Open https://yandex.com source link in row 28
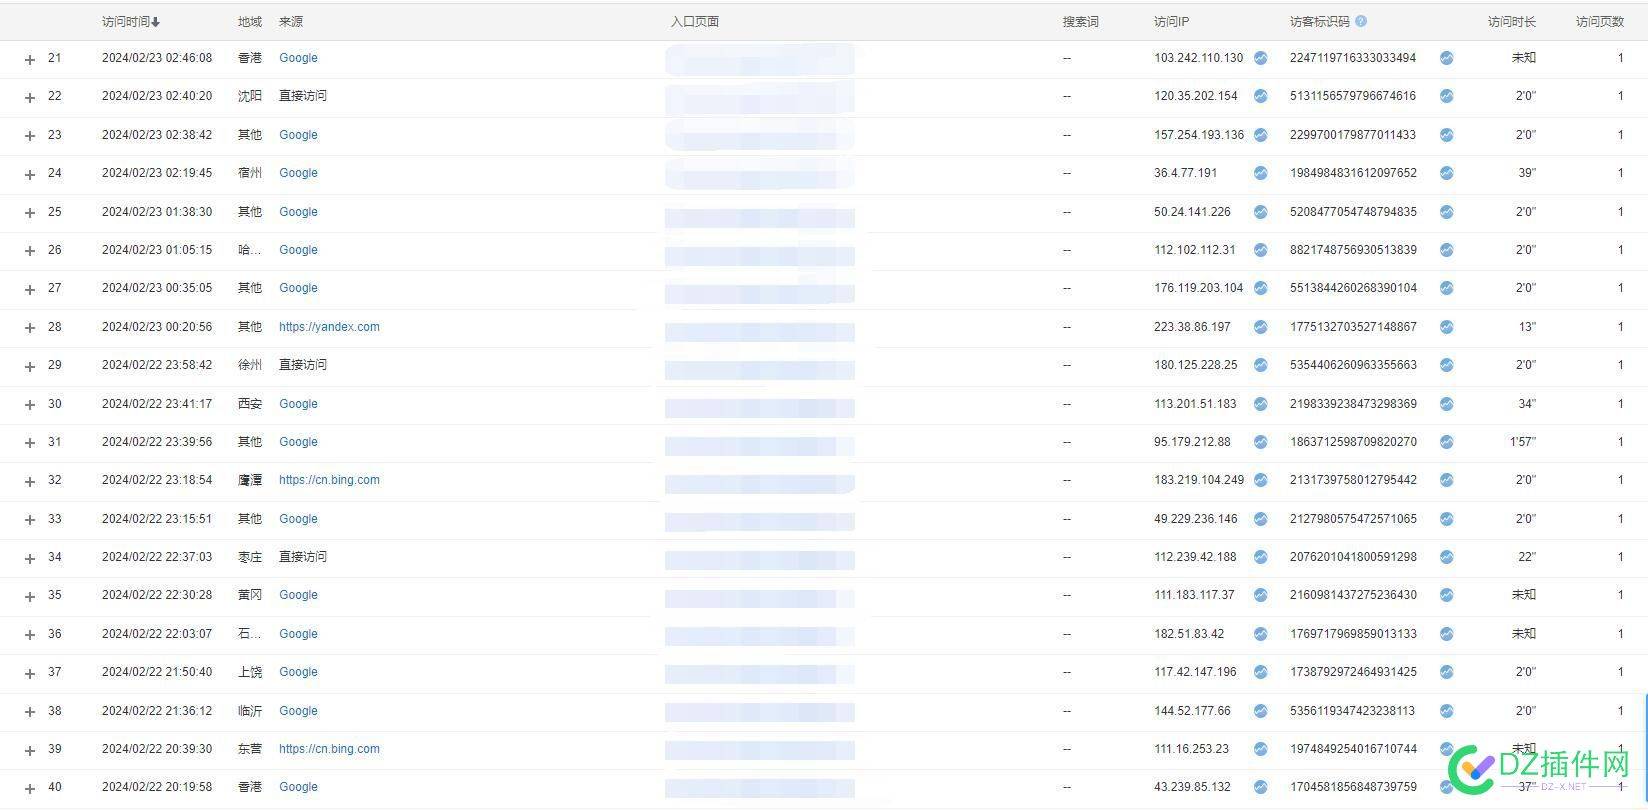 pos(329,327)
